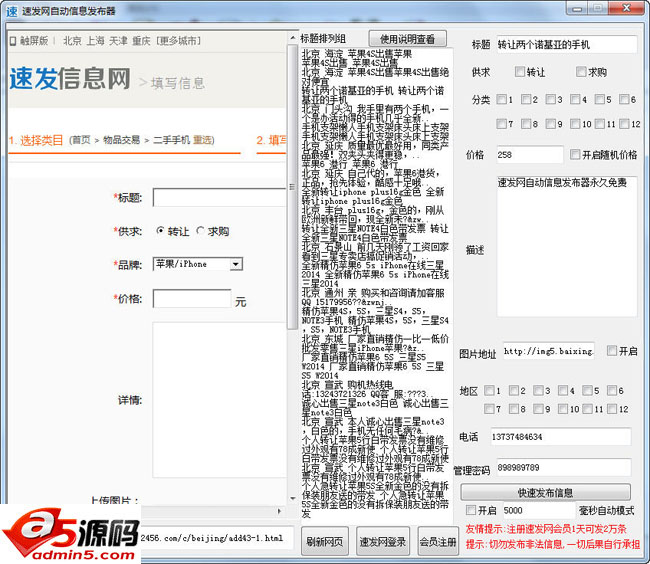Focus the 详情 text area
The image size is (650, 564).
[x=219, y=400]
